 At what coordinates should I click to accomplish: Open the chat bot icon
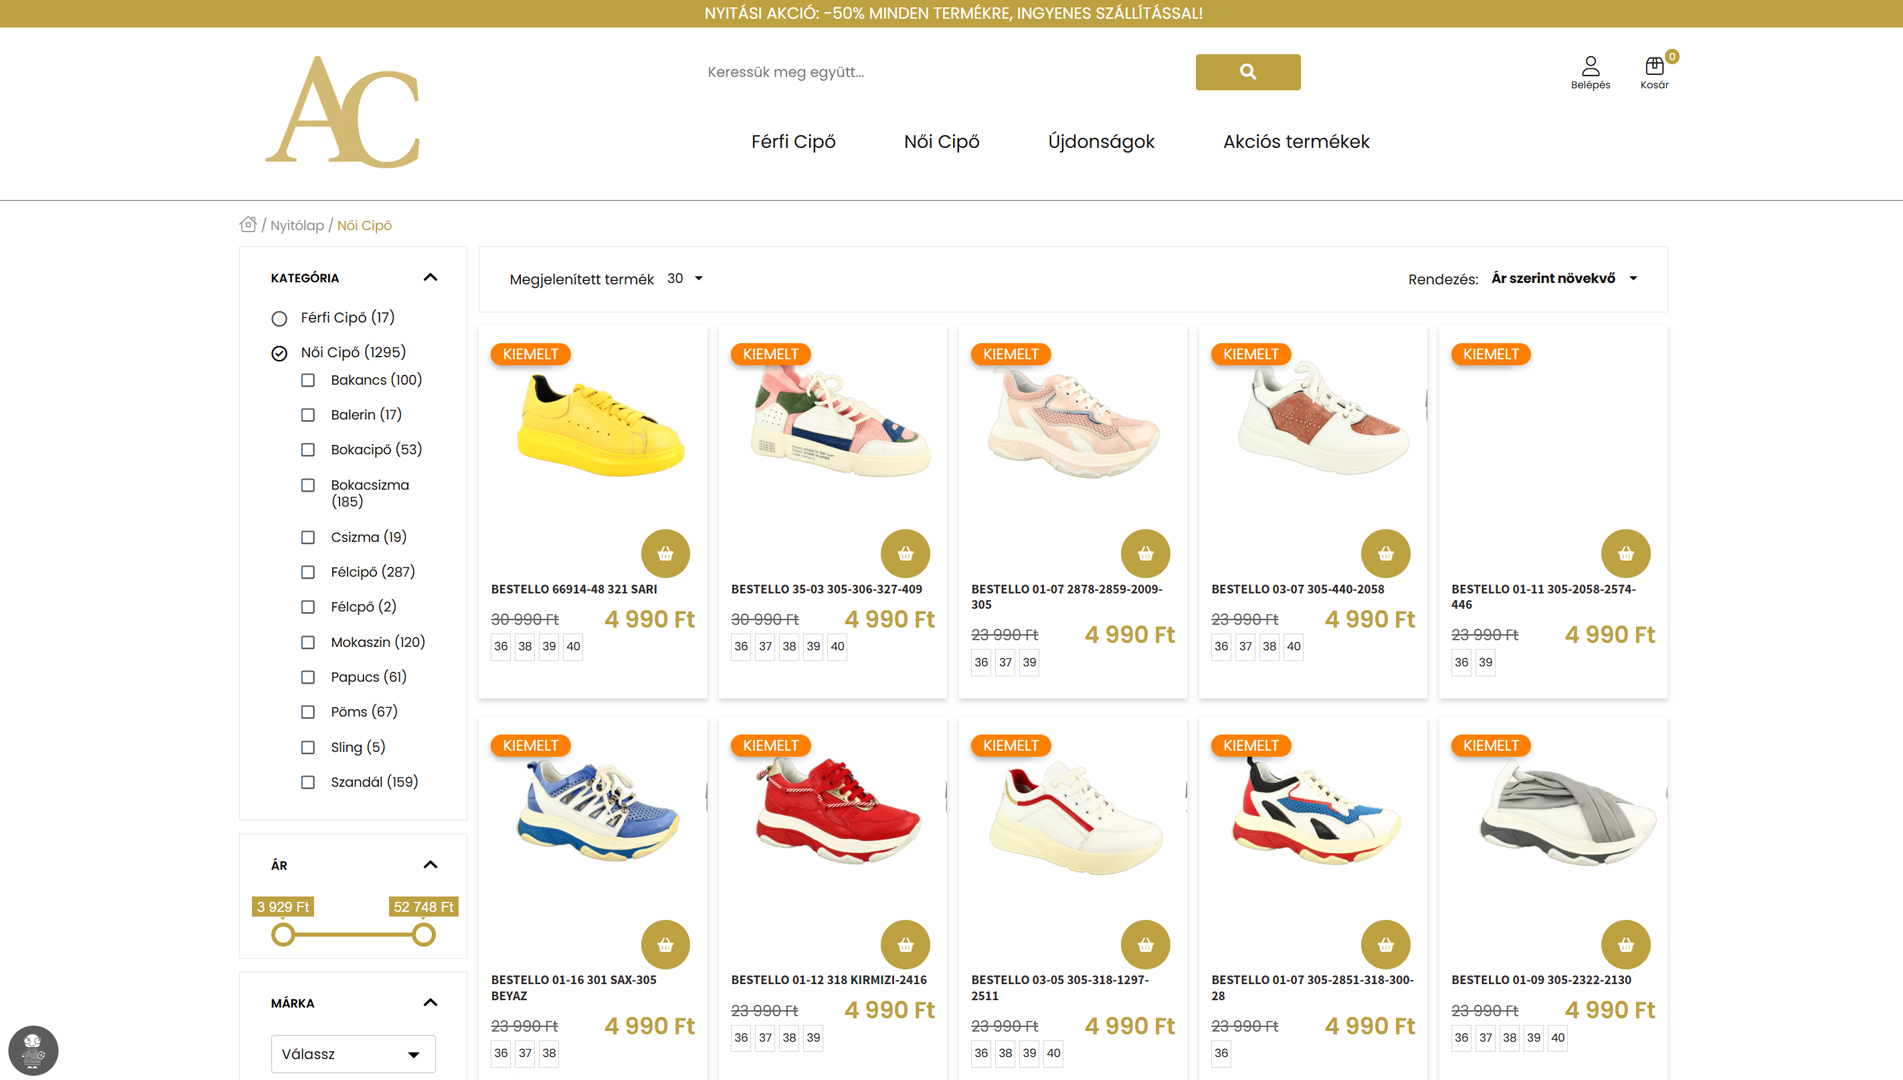[x=33, y=1050]
